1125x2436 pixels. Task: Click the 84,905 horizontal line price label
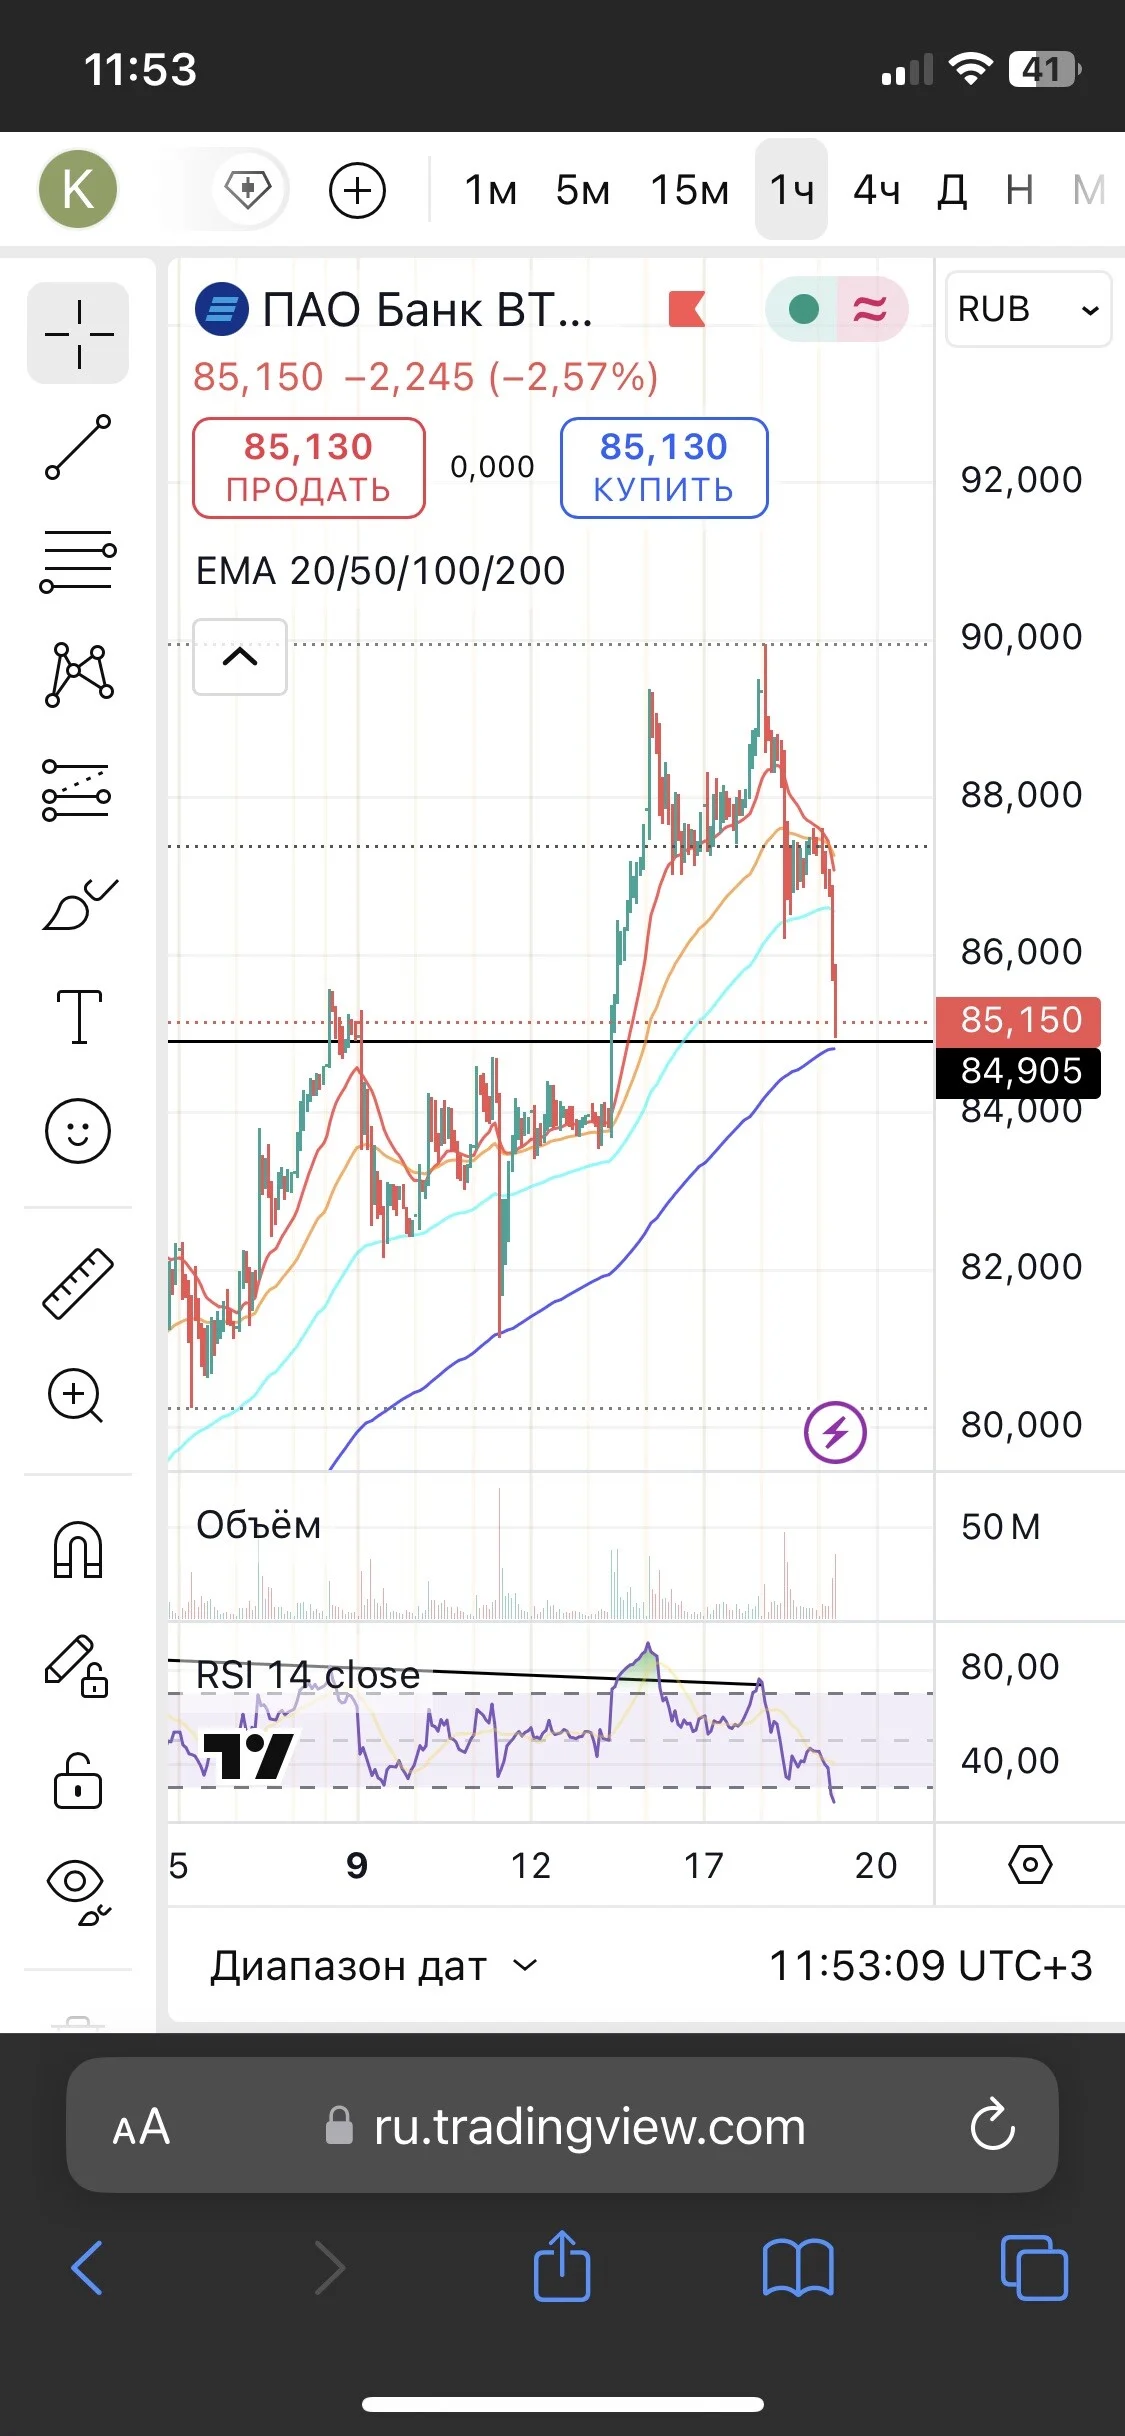pos(1018,1072)
